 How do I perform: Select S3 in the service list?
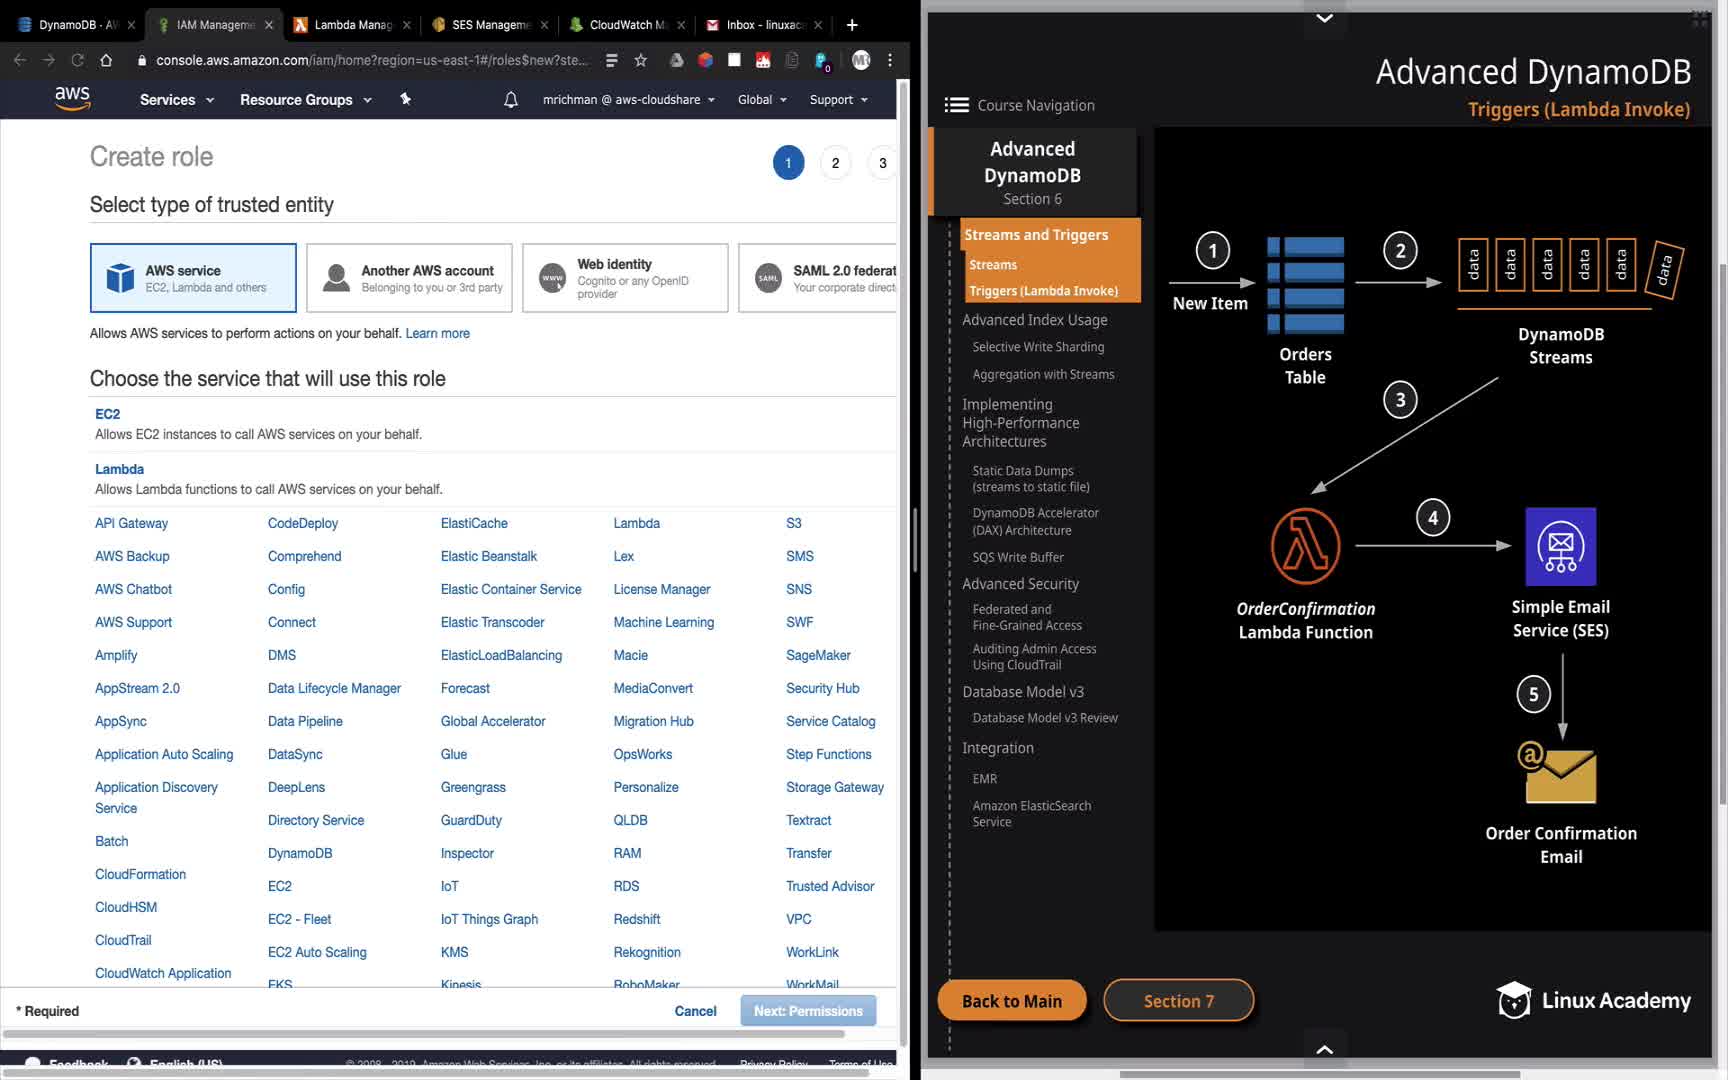[794, 523]
